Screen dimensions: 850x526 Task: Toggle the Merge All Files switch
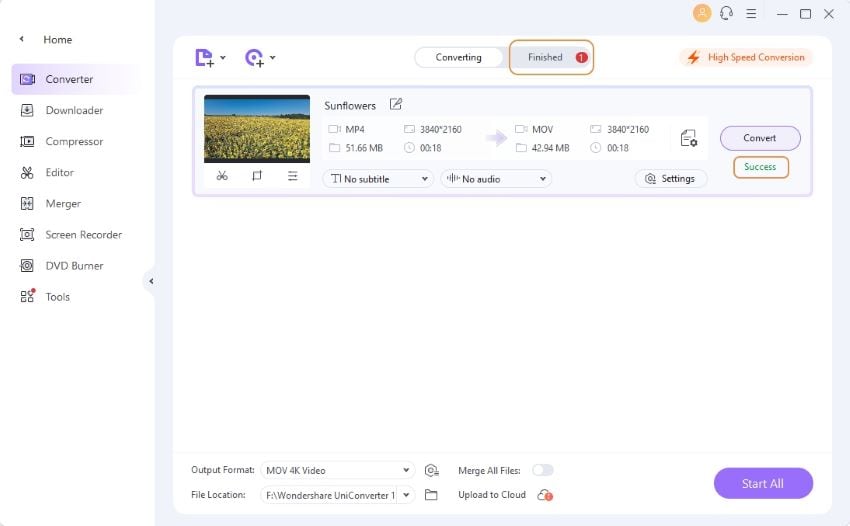click(543, 470)
